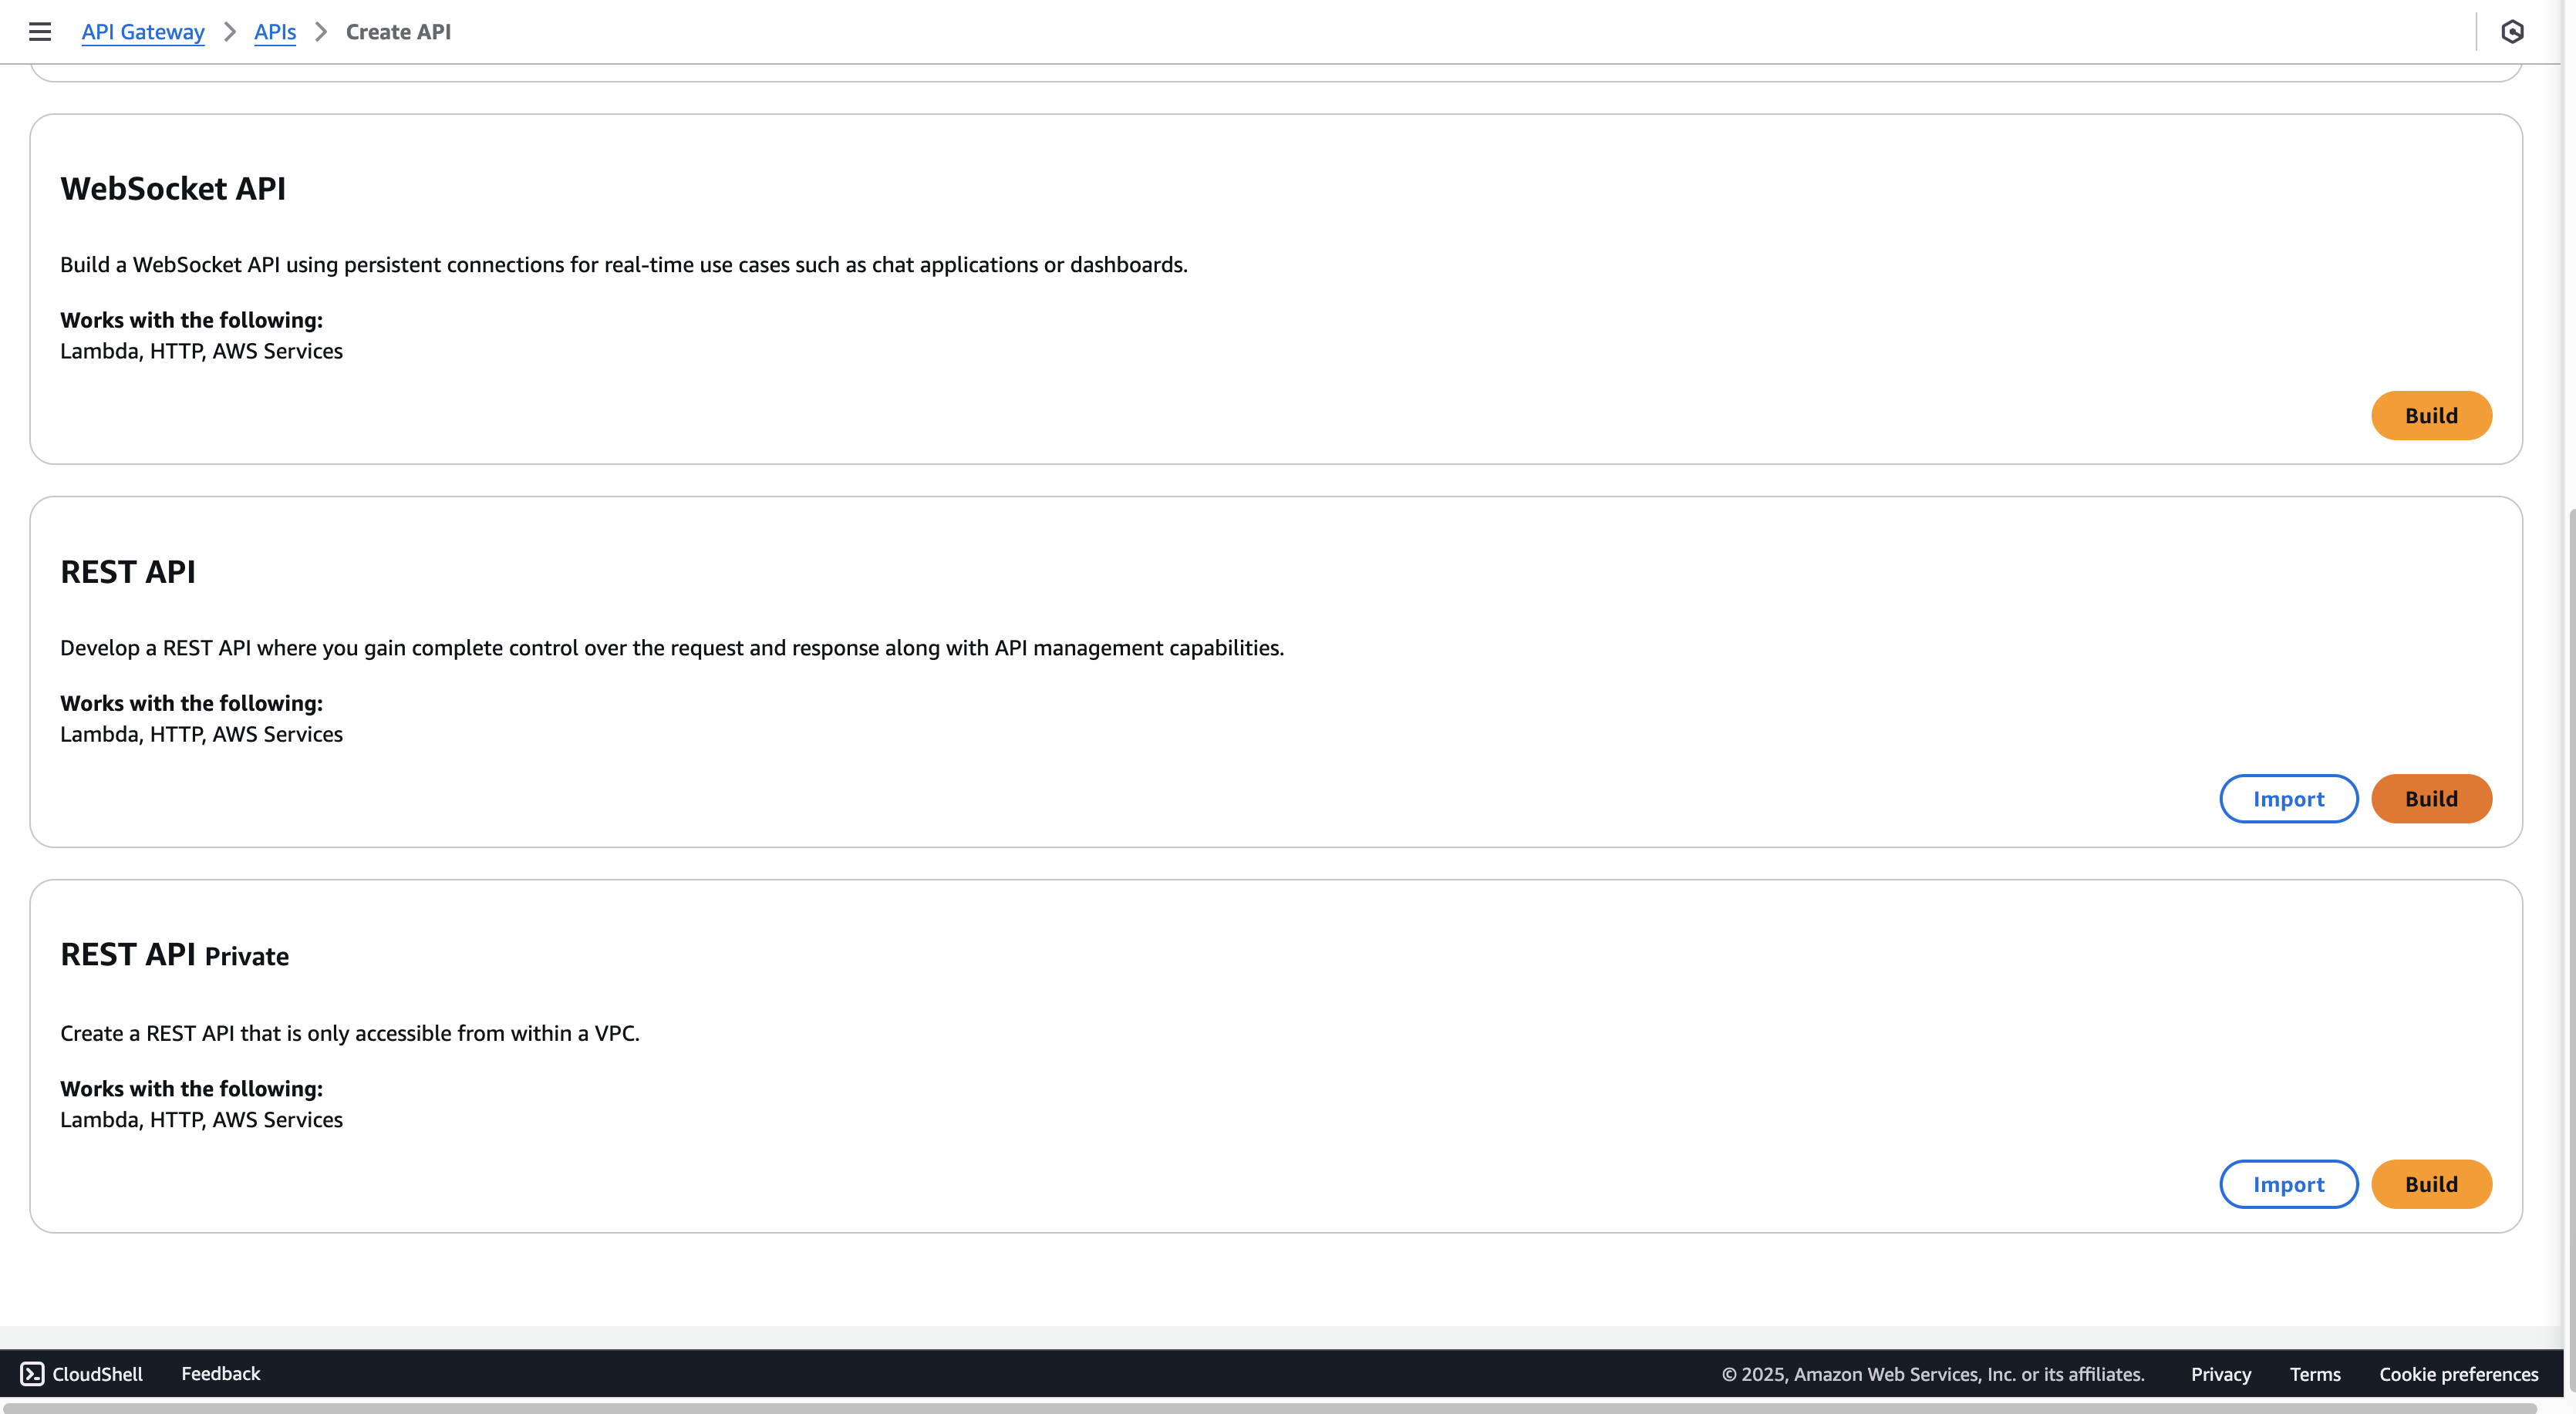2576x1414 pixels.
Task: Go to API Gateway breadcrumb link
Action: tap(143, 32)
